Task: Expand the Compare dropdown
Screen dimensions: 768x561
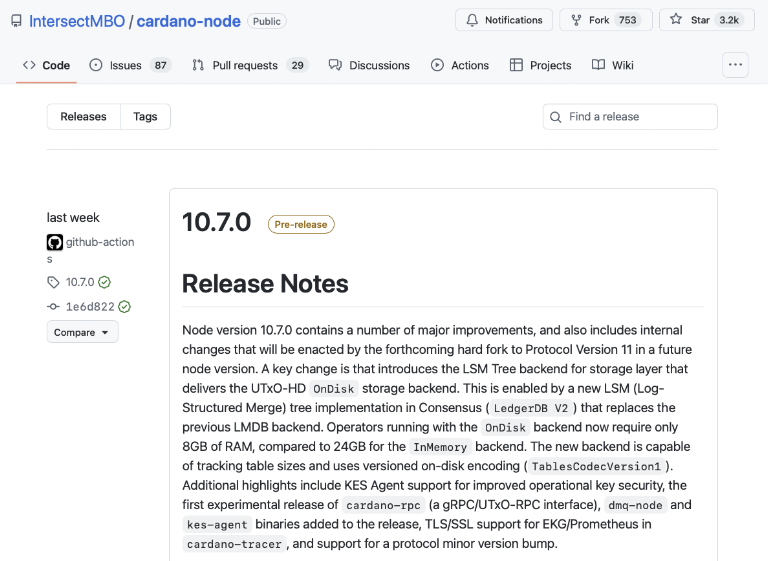Action: point(82,332)
